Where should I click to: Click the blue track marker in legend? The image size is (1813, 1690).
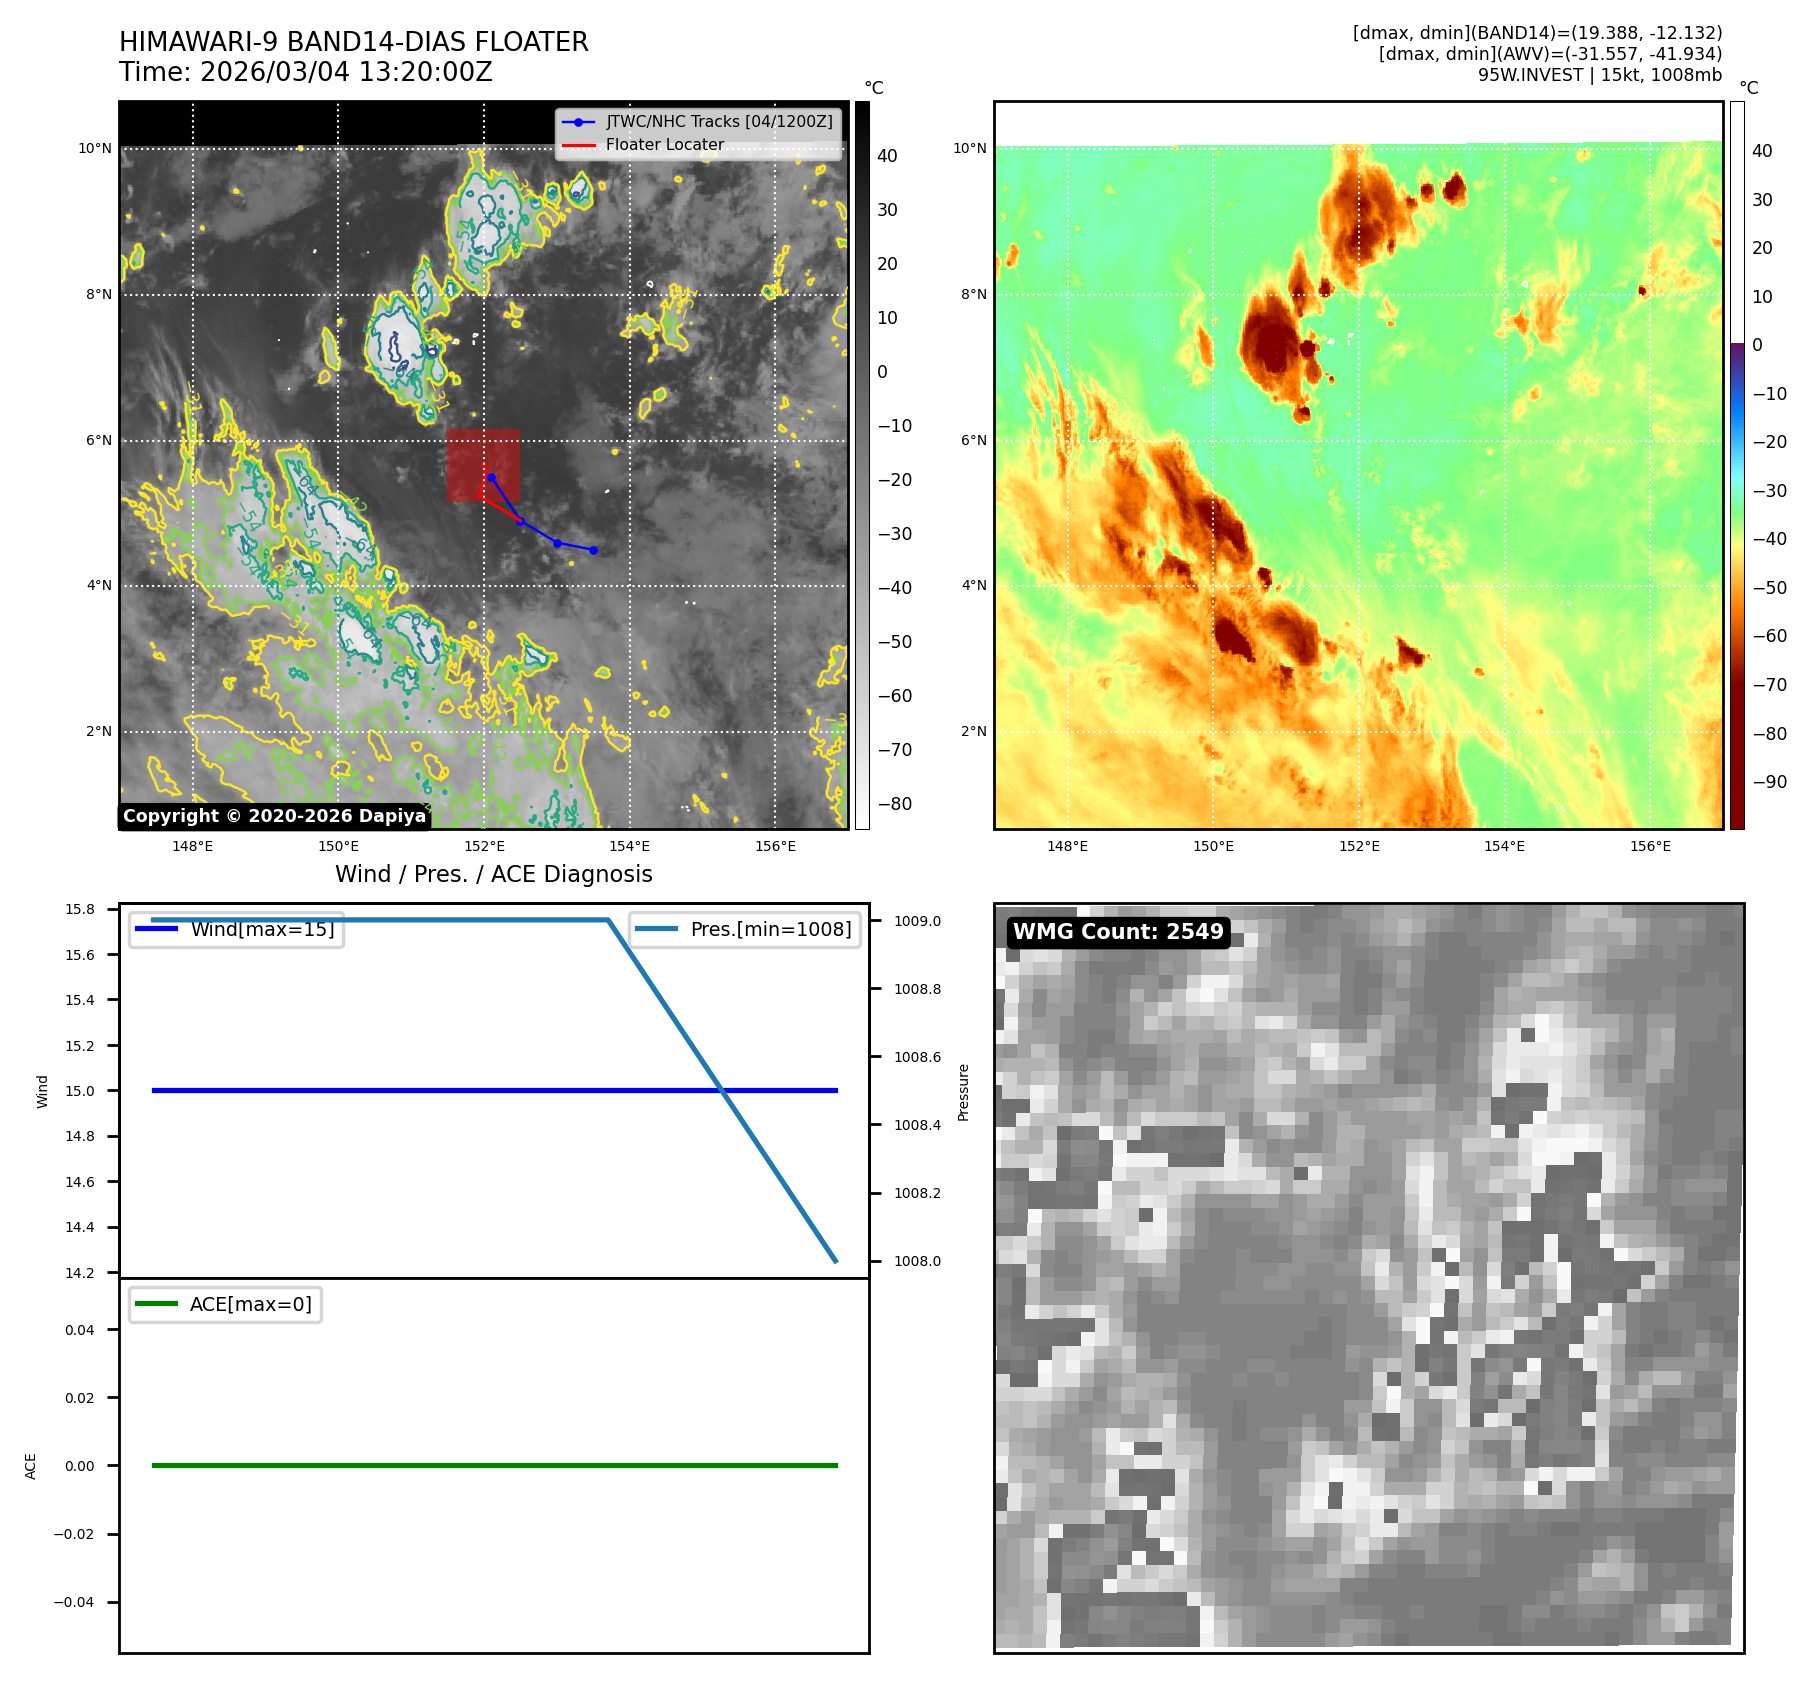[578, 122]
